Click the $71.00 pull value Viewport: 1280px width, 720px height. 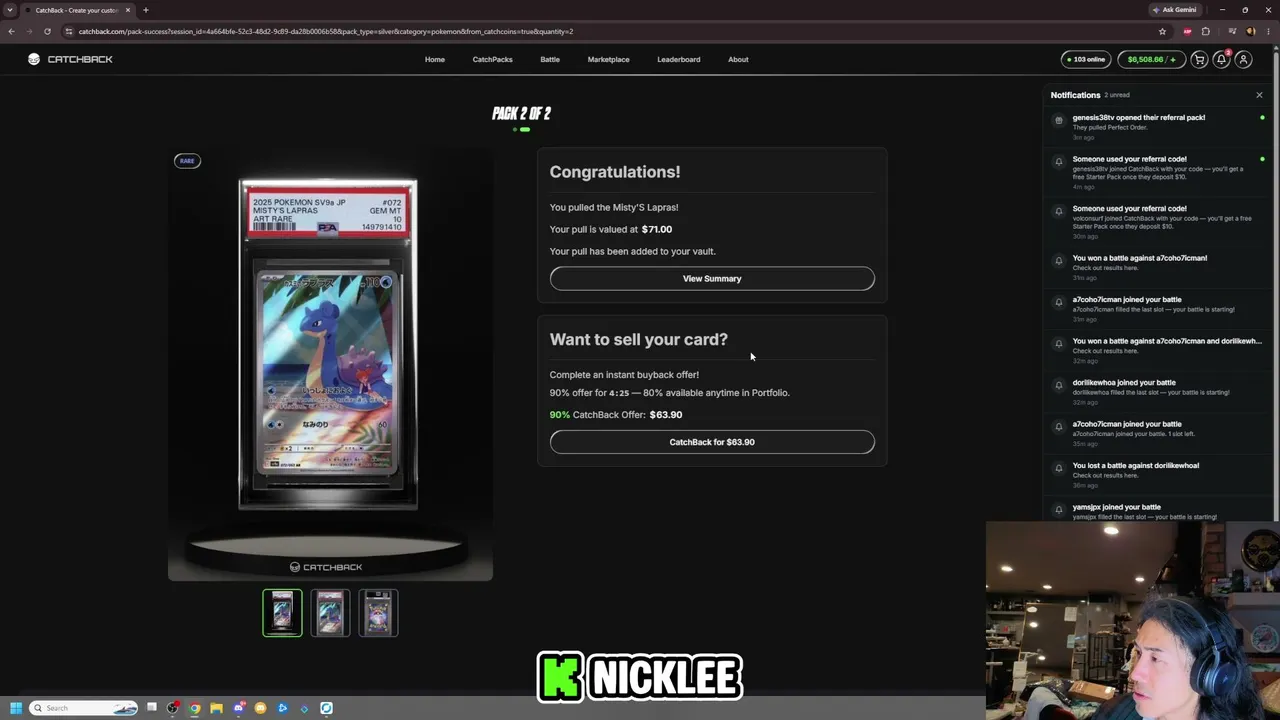click(x=657, y=229)
